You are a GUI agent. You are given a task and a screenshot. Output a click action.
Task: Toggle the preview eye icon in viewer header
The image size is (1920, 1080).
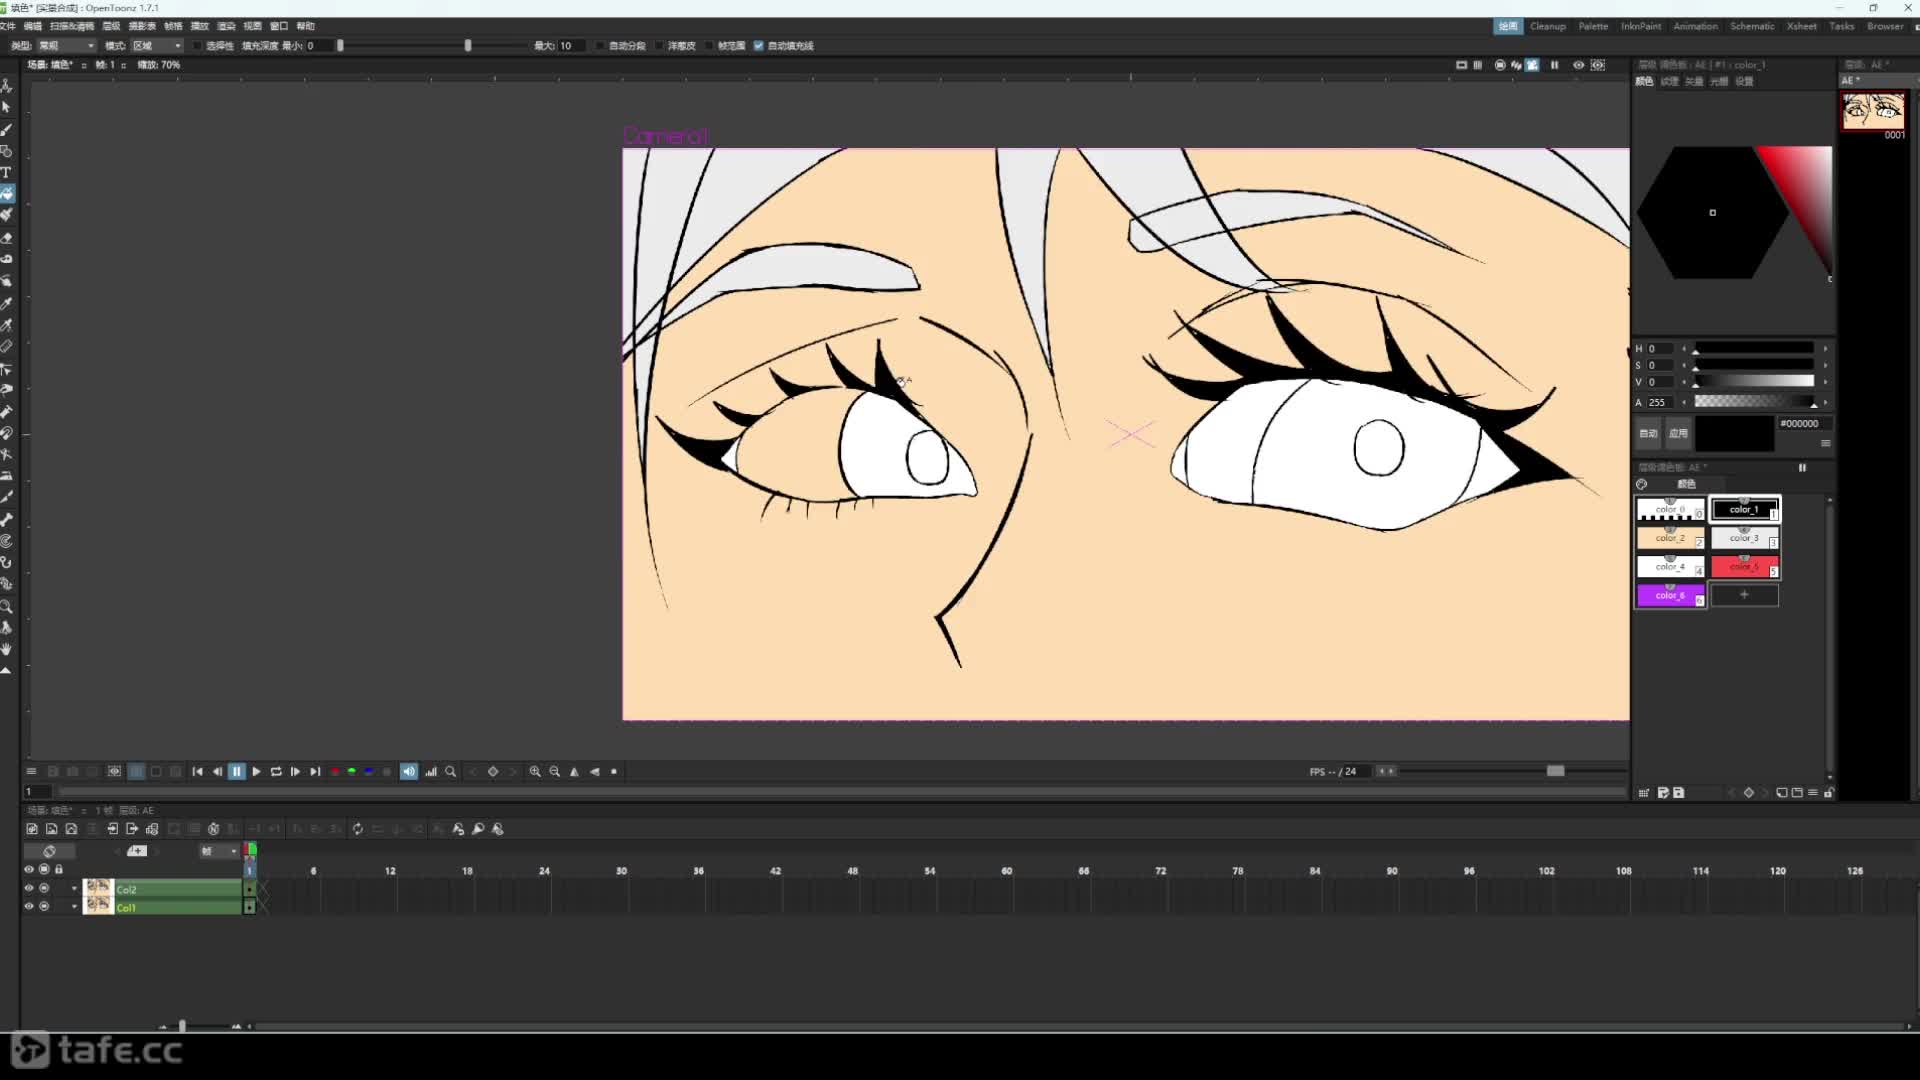click(1578, 65)
